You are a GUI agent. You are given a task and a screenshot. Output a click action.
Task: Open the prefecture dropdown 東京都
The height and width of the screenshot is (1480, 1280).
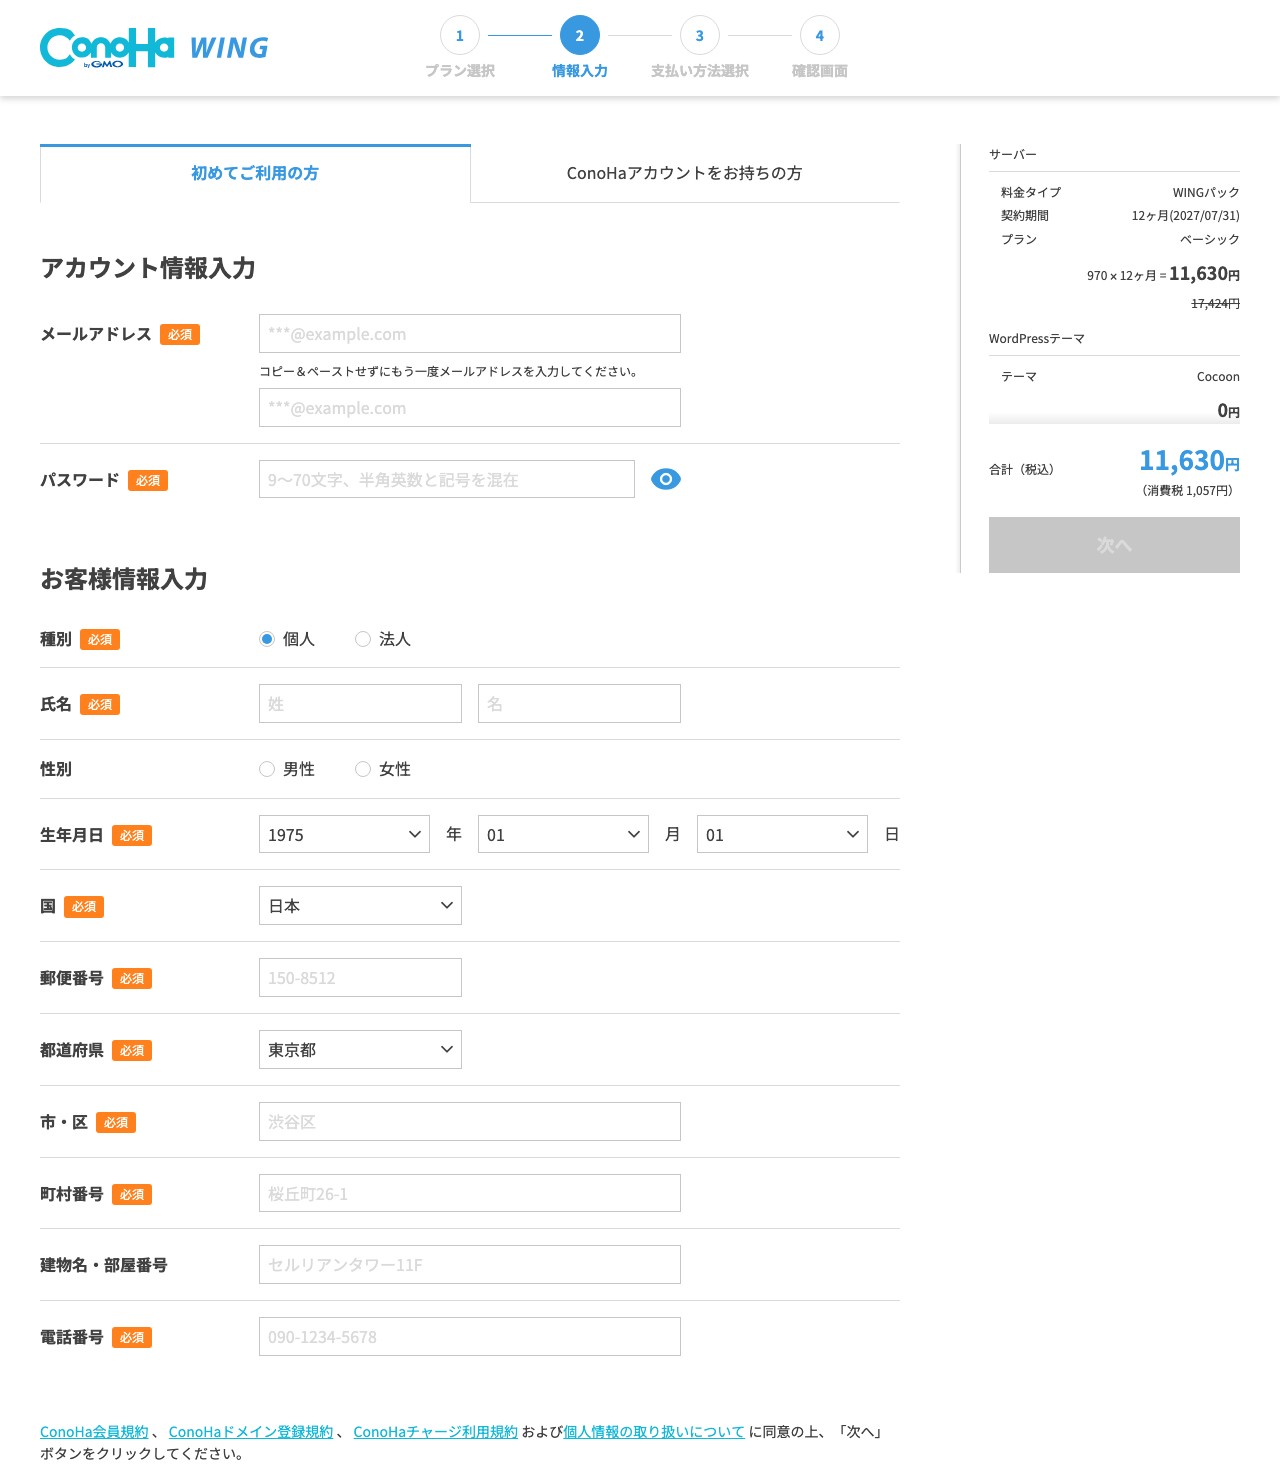click(360, 1049)
